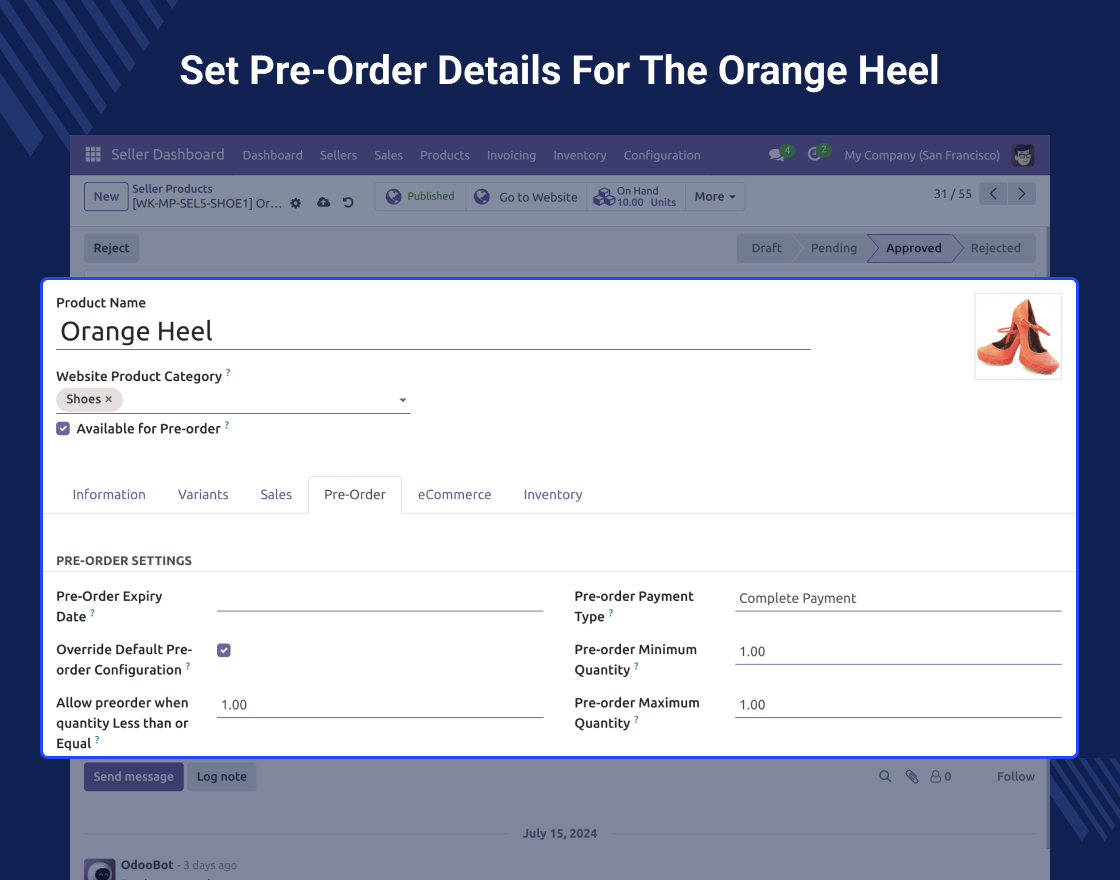Click the Product Name field
Image resolution: width=1120 pixels, height=880 pixels.
point(434,331)
